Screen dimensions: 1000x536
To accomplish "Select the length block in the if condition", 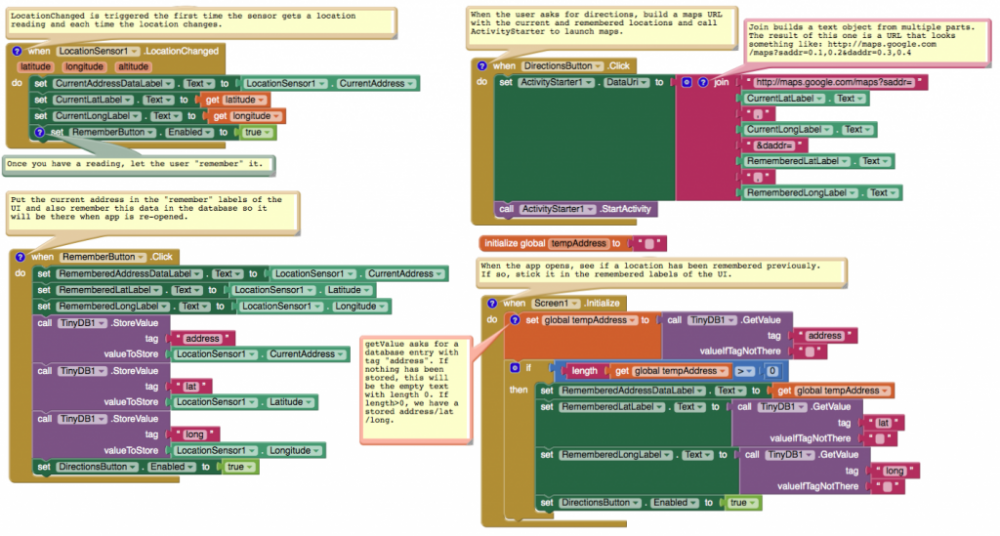I will 584,371.
